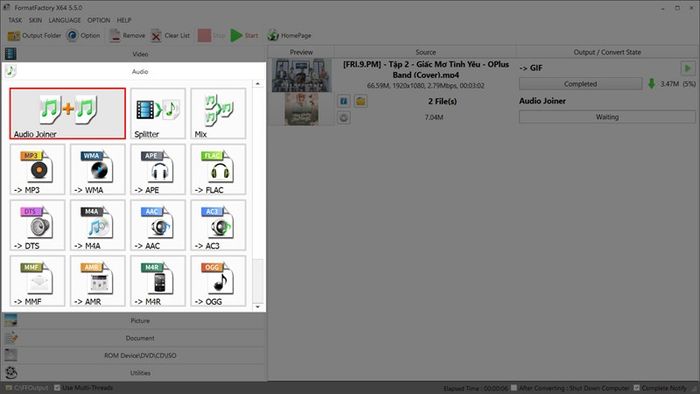The image size is (700, 394).
Task: Expand the Document category panel
Action: pos(134,338)
